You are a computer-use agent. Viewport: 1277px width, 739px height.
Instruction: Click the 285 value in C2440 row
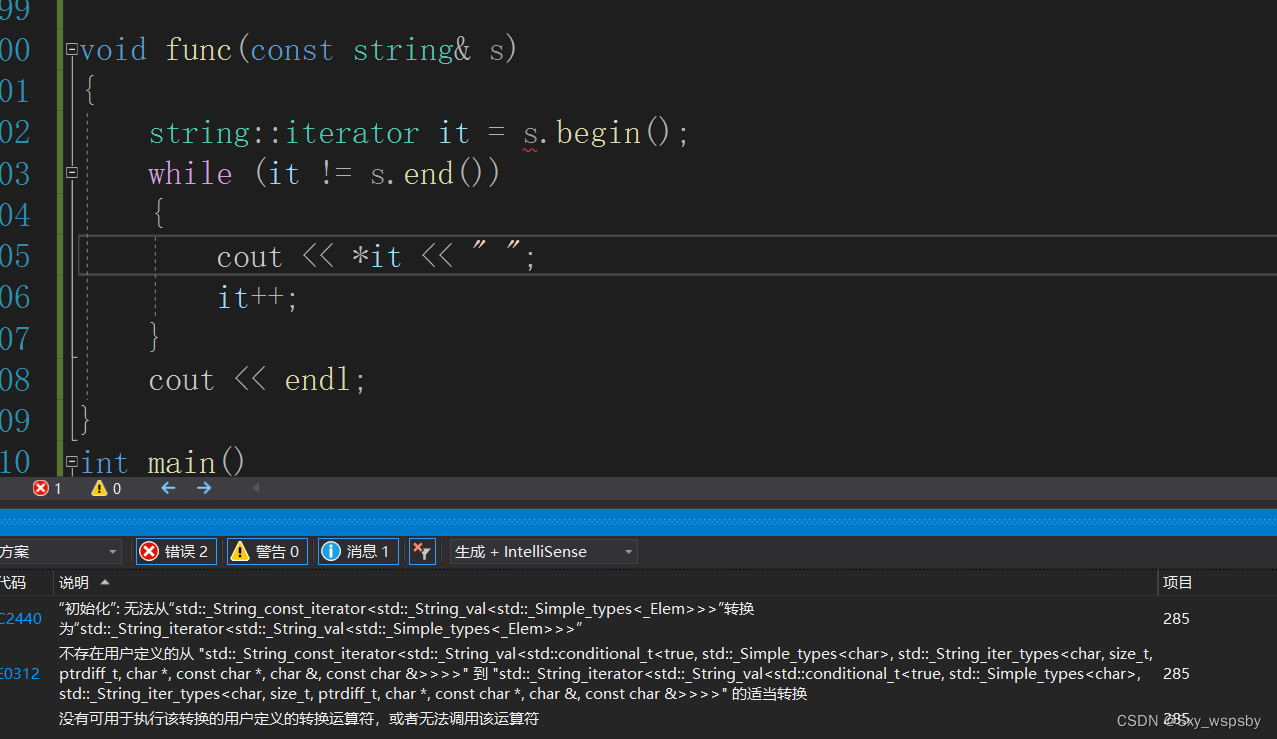point(1176,619)
